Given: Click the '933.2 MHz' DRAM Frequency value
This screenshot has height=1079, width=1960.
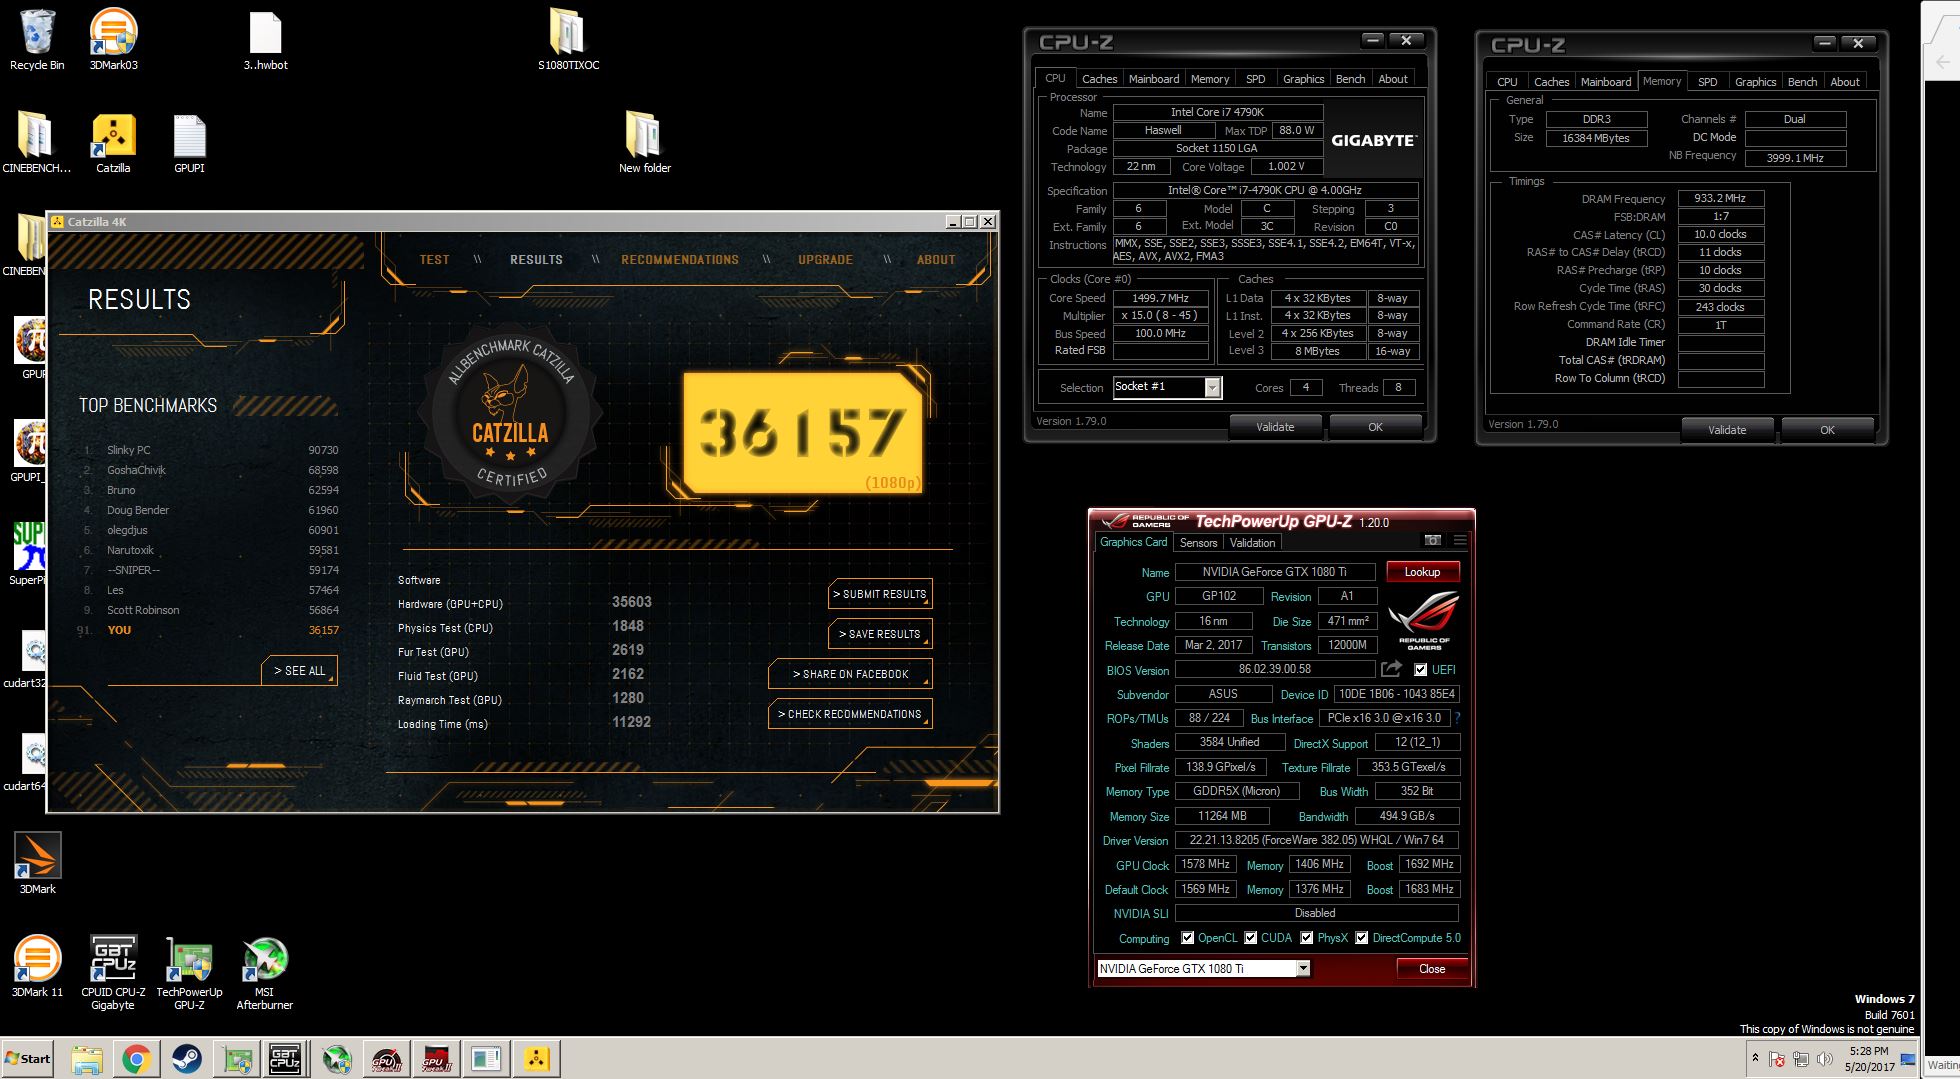Looking at the screenshot, I should 1720,198.
